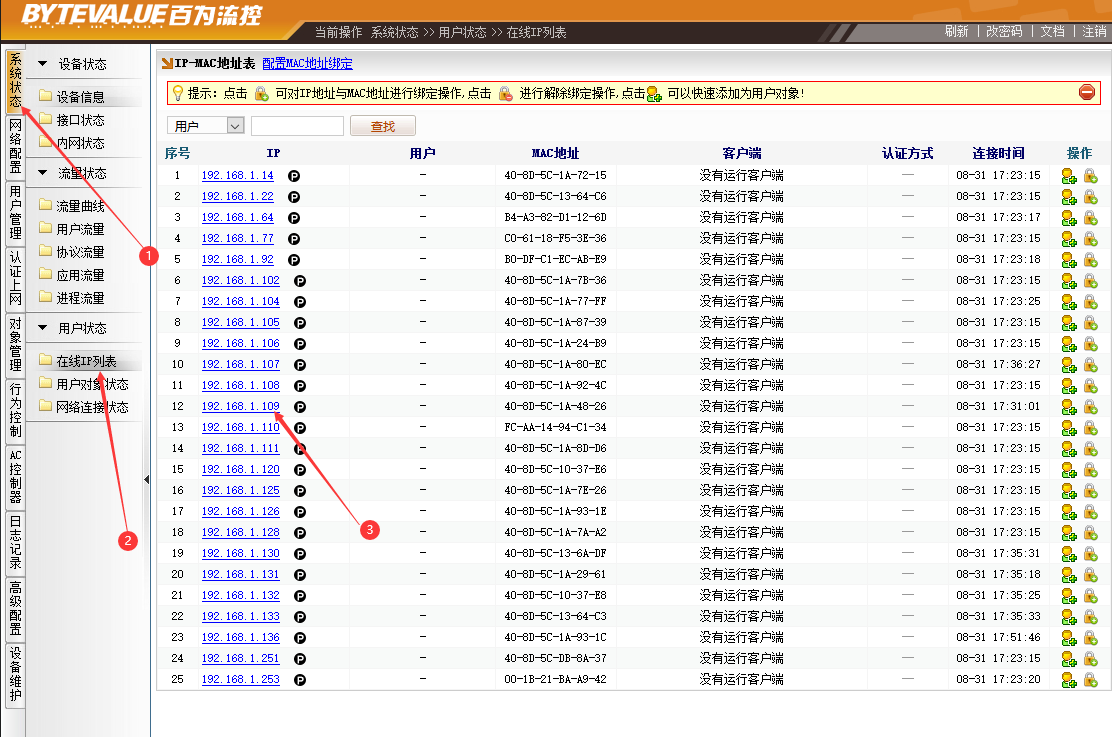Click the search text input field
Viewport: 1112px width, 737px height.
point(297,126)
